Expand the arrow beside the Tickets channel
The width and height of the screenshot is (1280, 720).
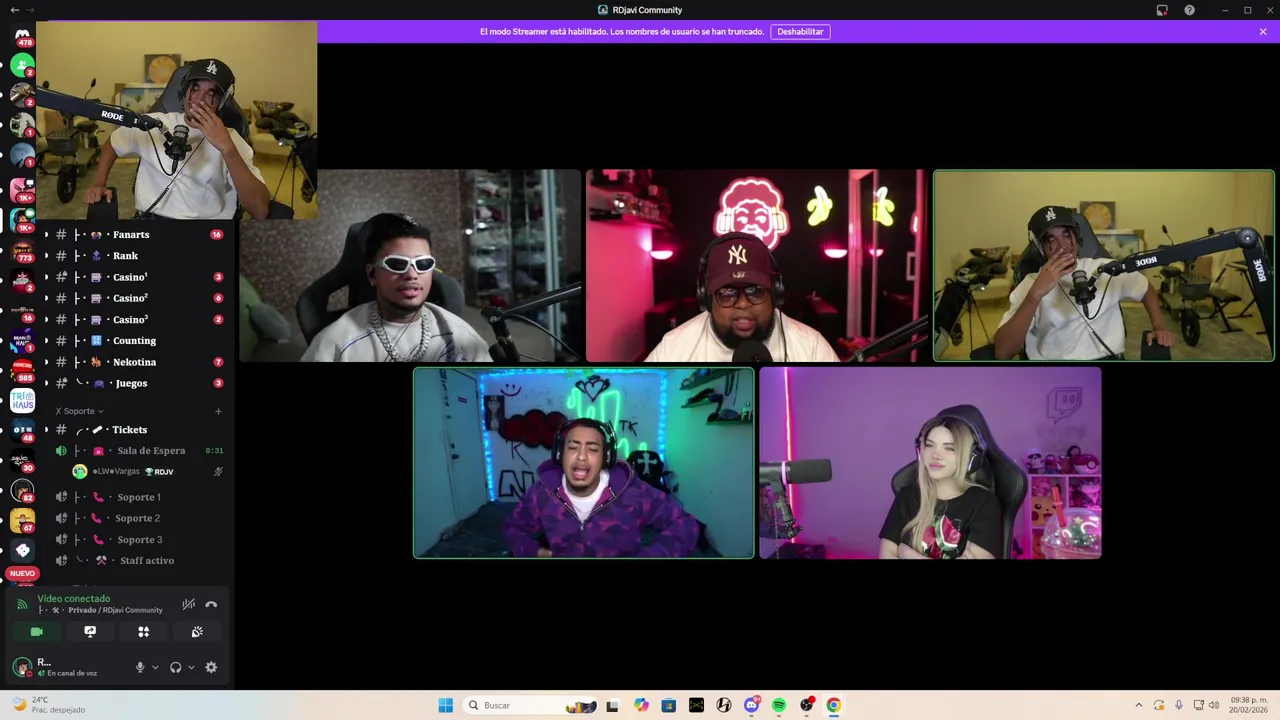[46, 430]
